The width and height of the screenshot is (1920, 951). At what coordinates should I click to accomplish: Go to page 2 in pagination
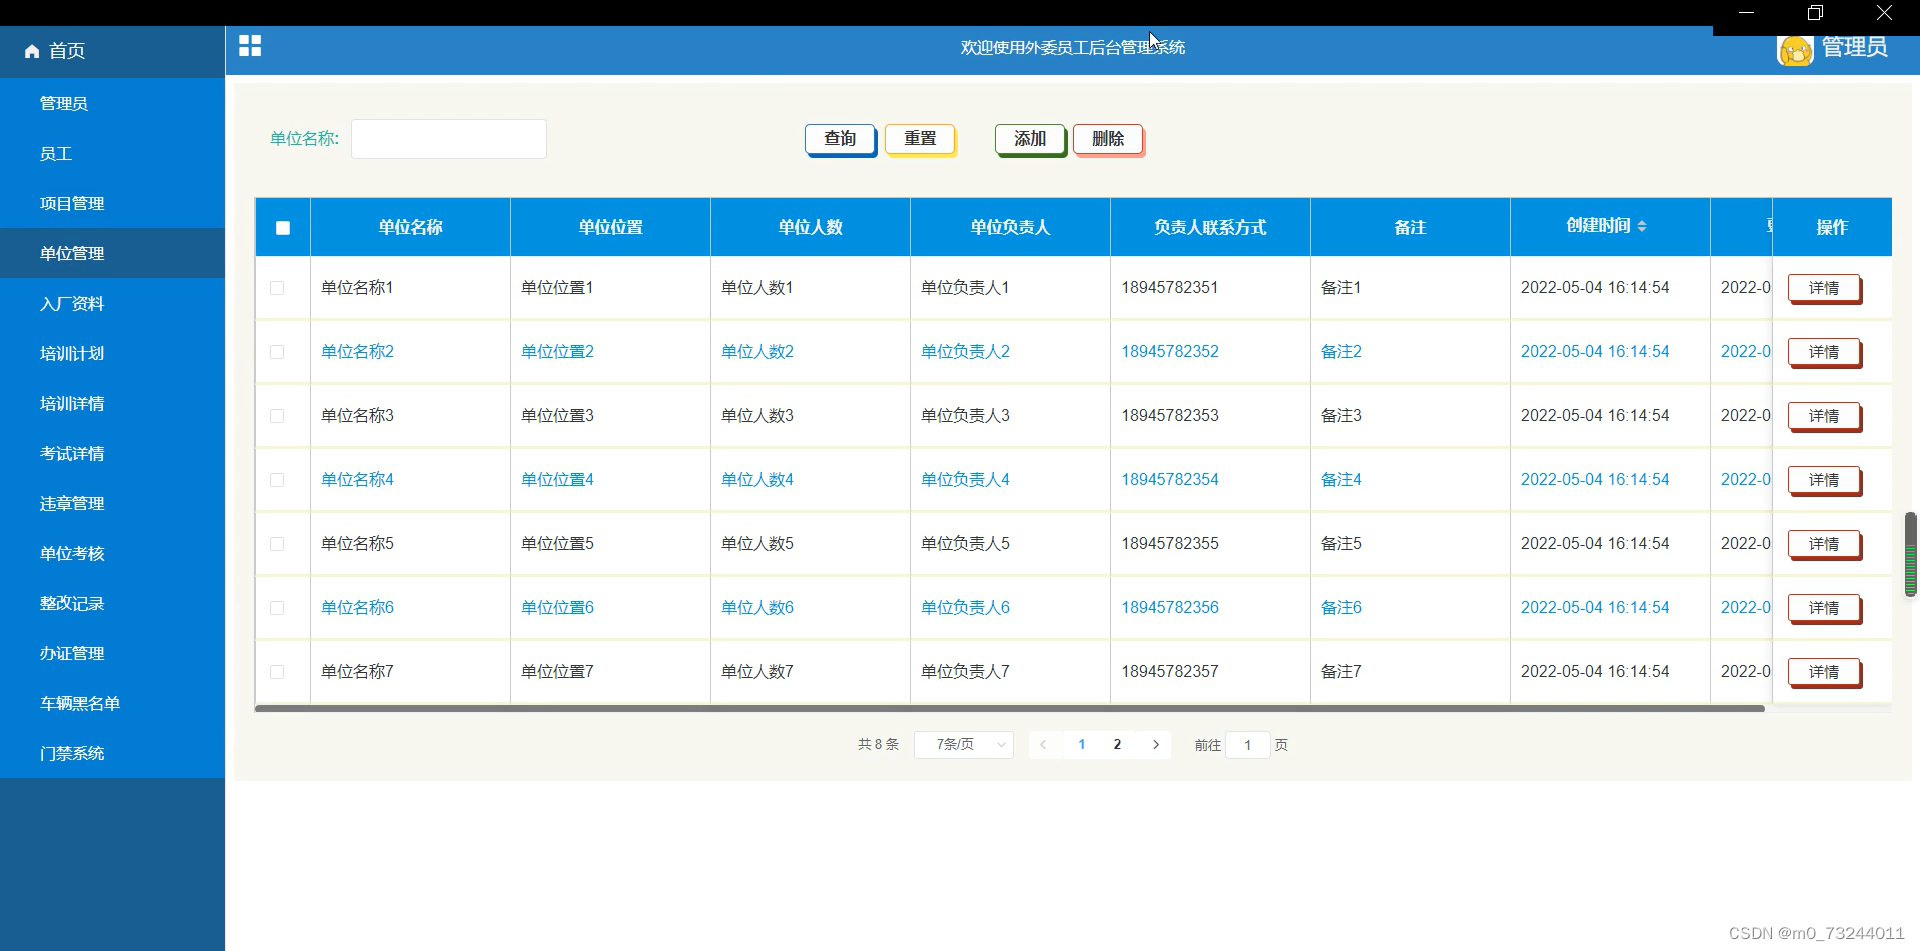pos(1117,745)
